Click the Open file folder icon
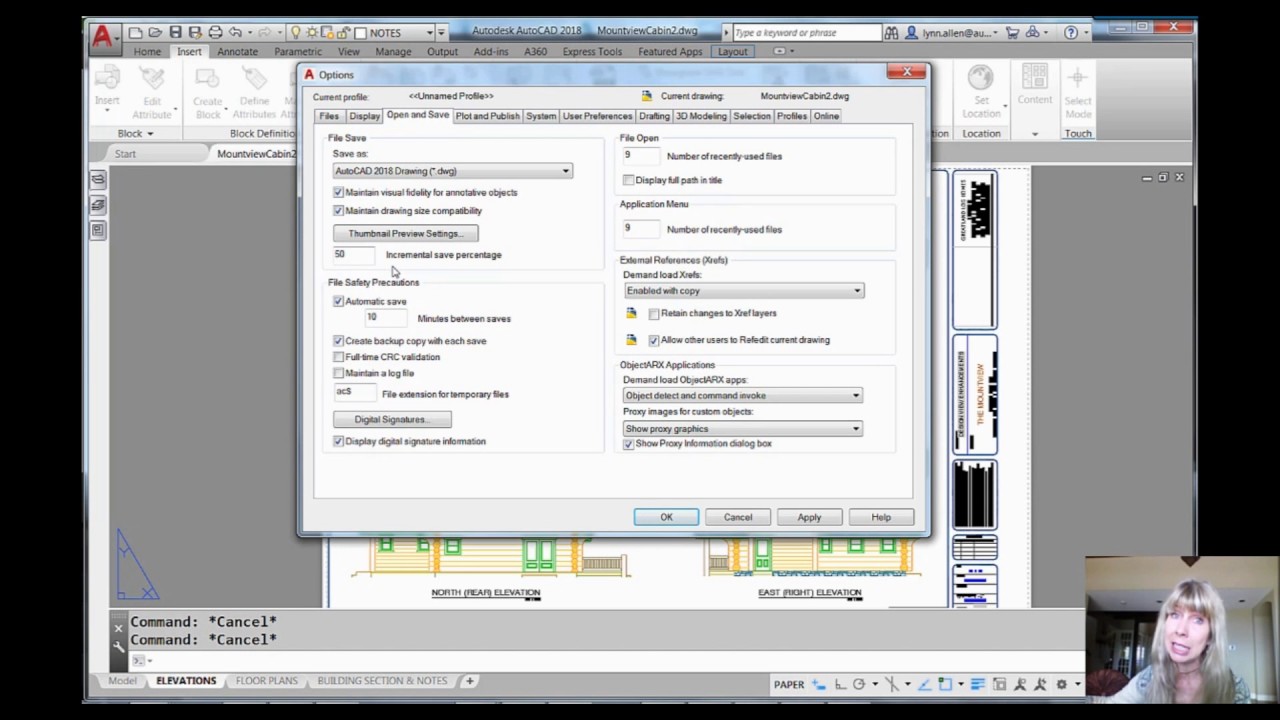 156,32
